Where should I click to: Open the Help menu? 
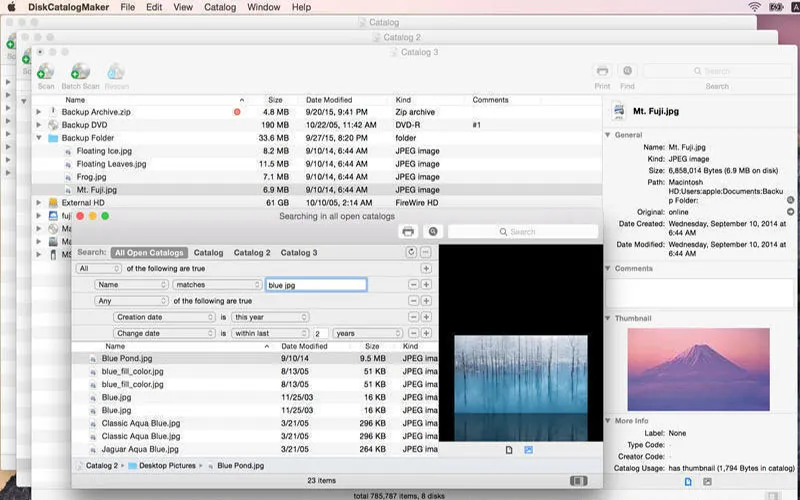pyautogui.click(x=301, y=7)
